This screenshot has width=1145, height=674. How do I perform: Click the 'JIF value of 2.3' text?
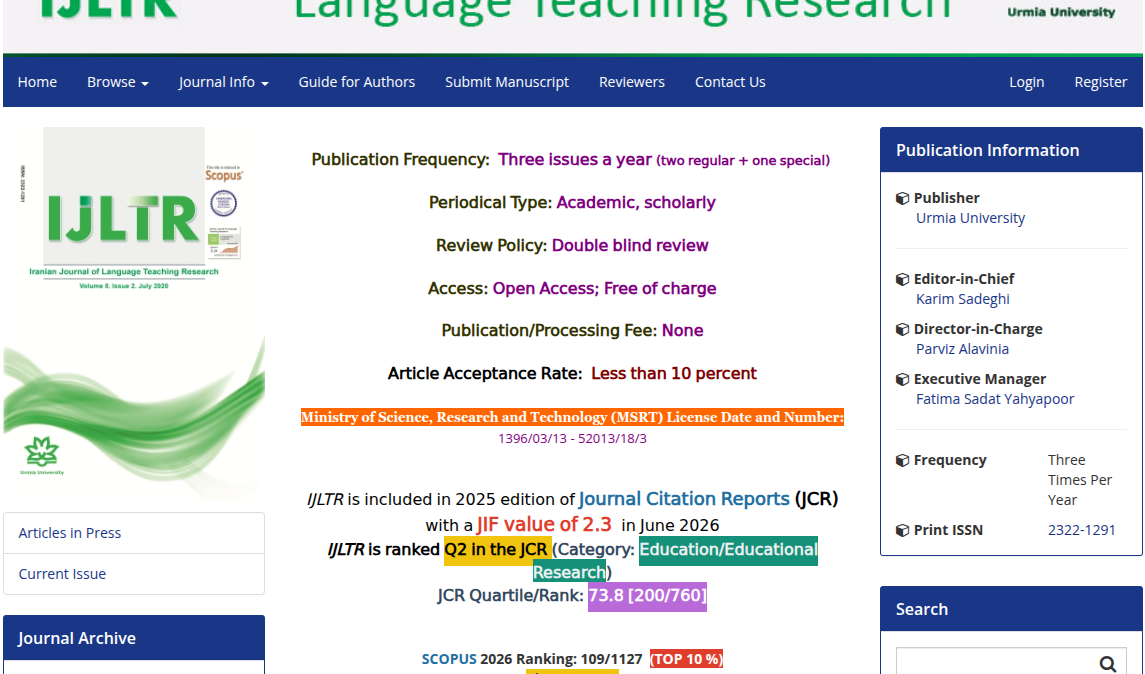coord(544,524)
